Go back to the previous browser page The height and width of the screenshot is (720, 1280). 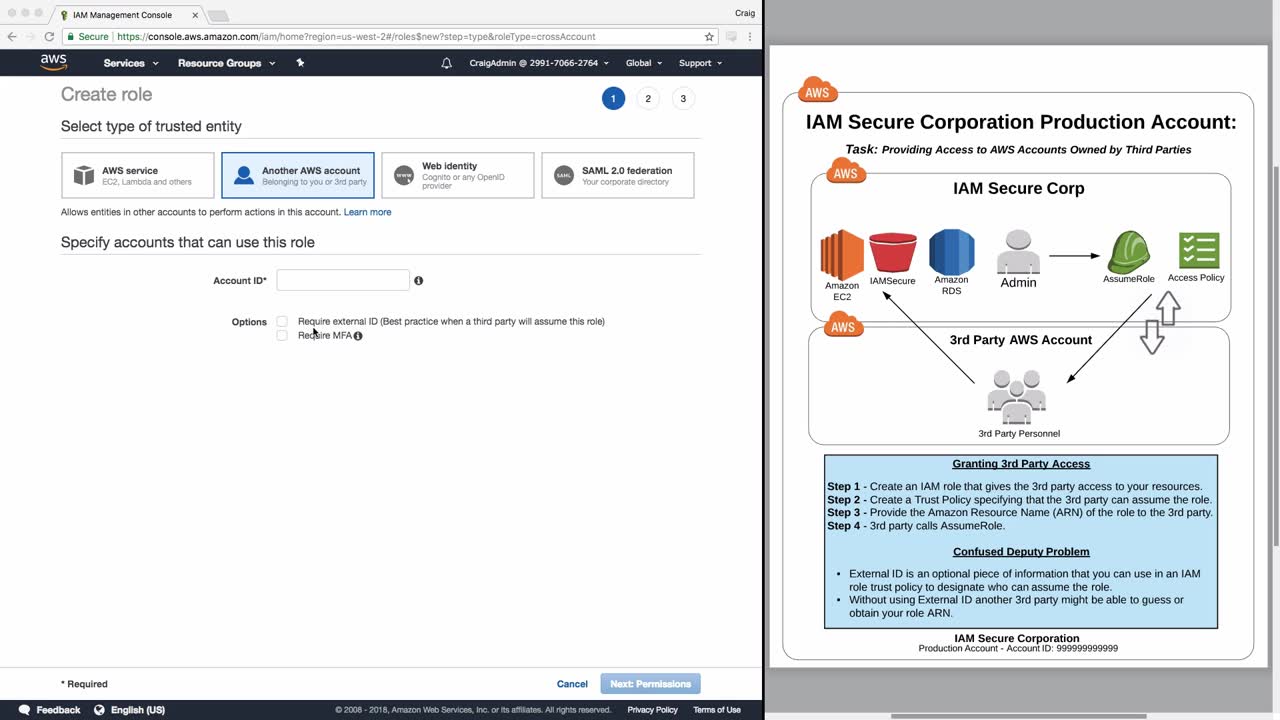(x=12, y=36)
